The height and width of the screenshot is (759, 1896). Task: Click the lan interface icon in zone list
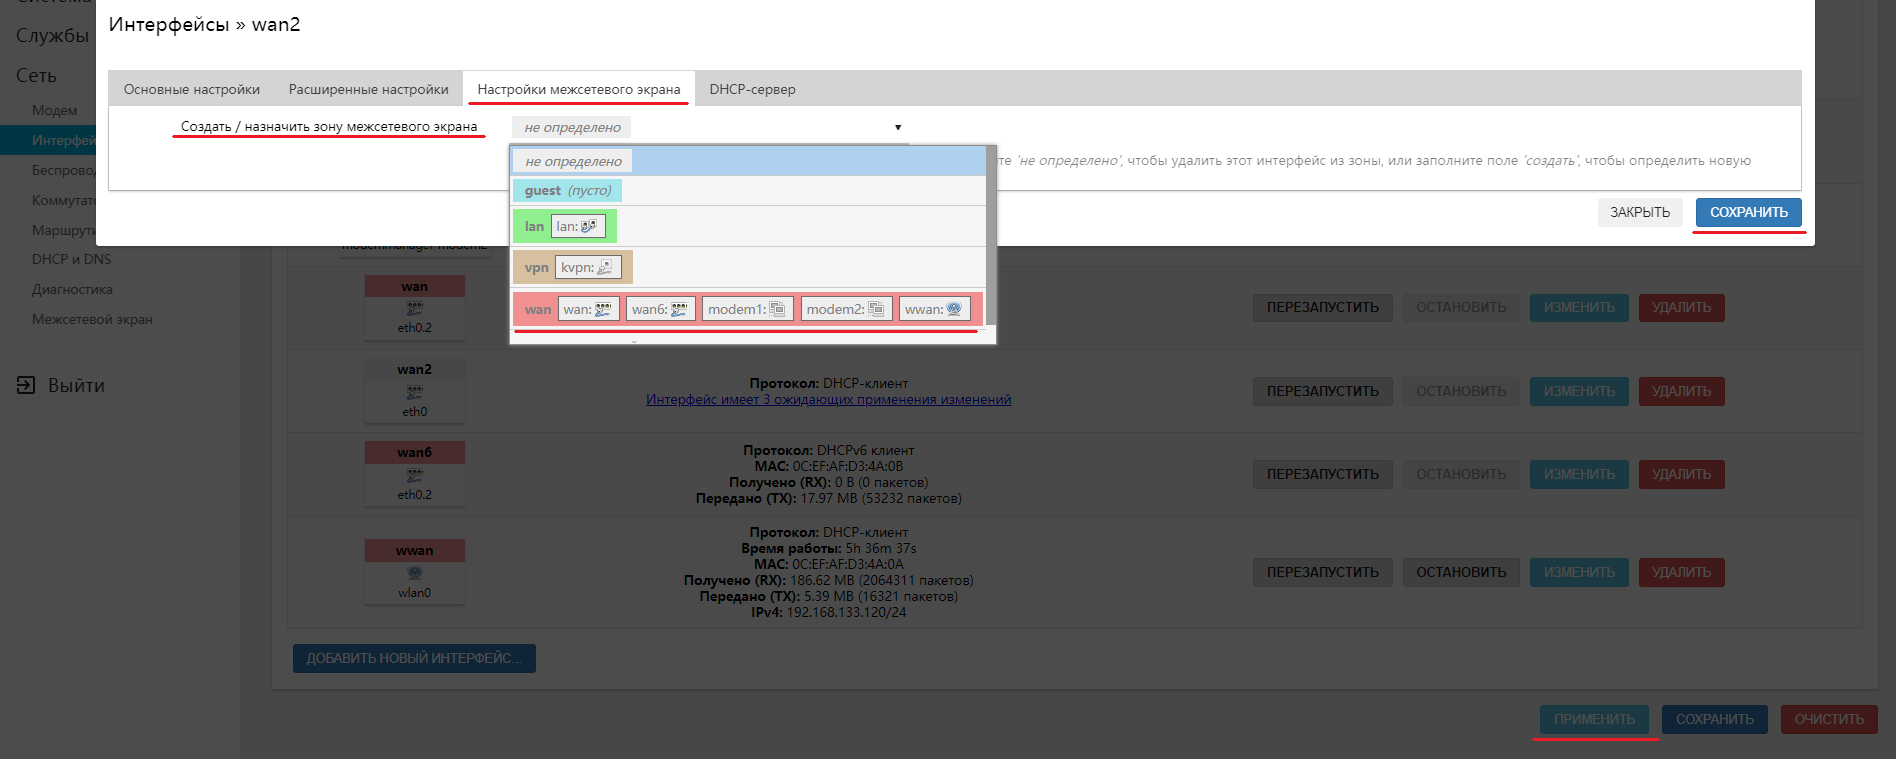click(589, 226)
